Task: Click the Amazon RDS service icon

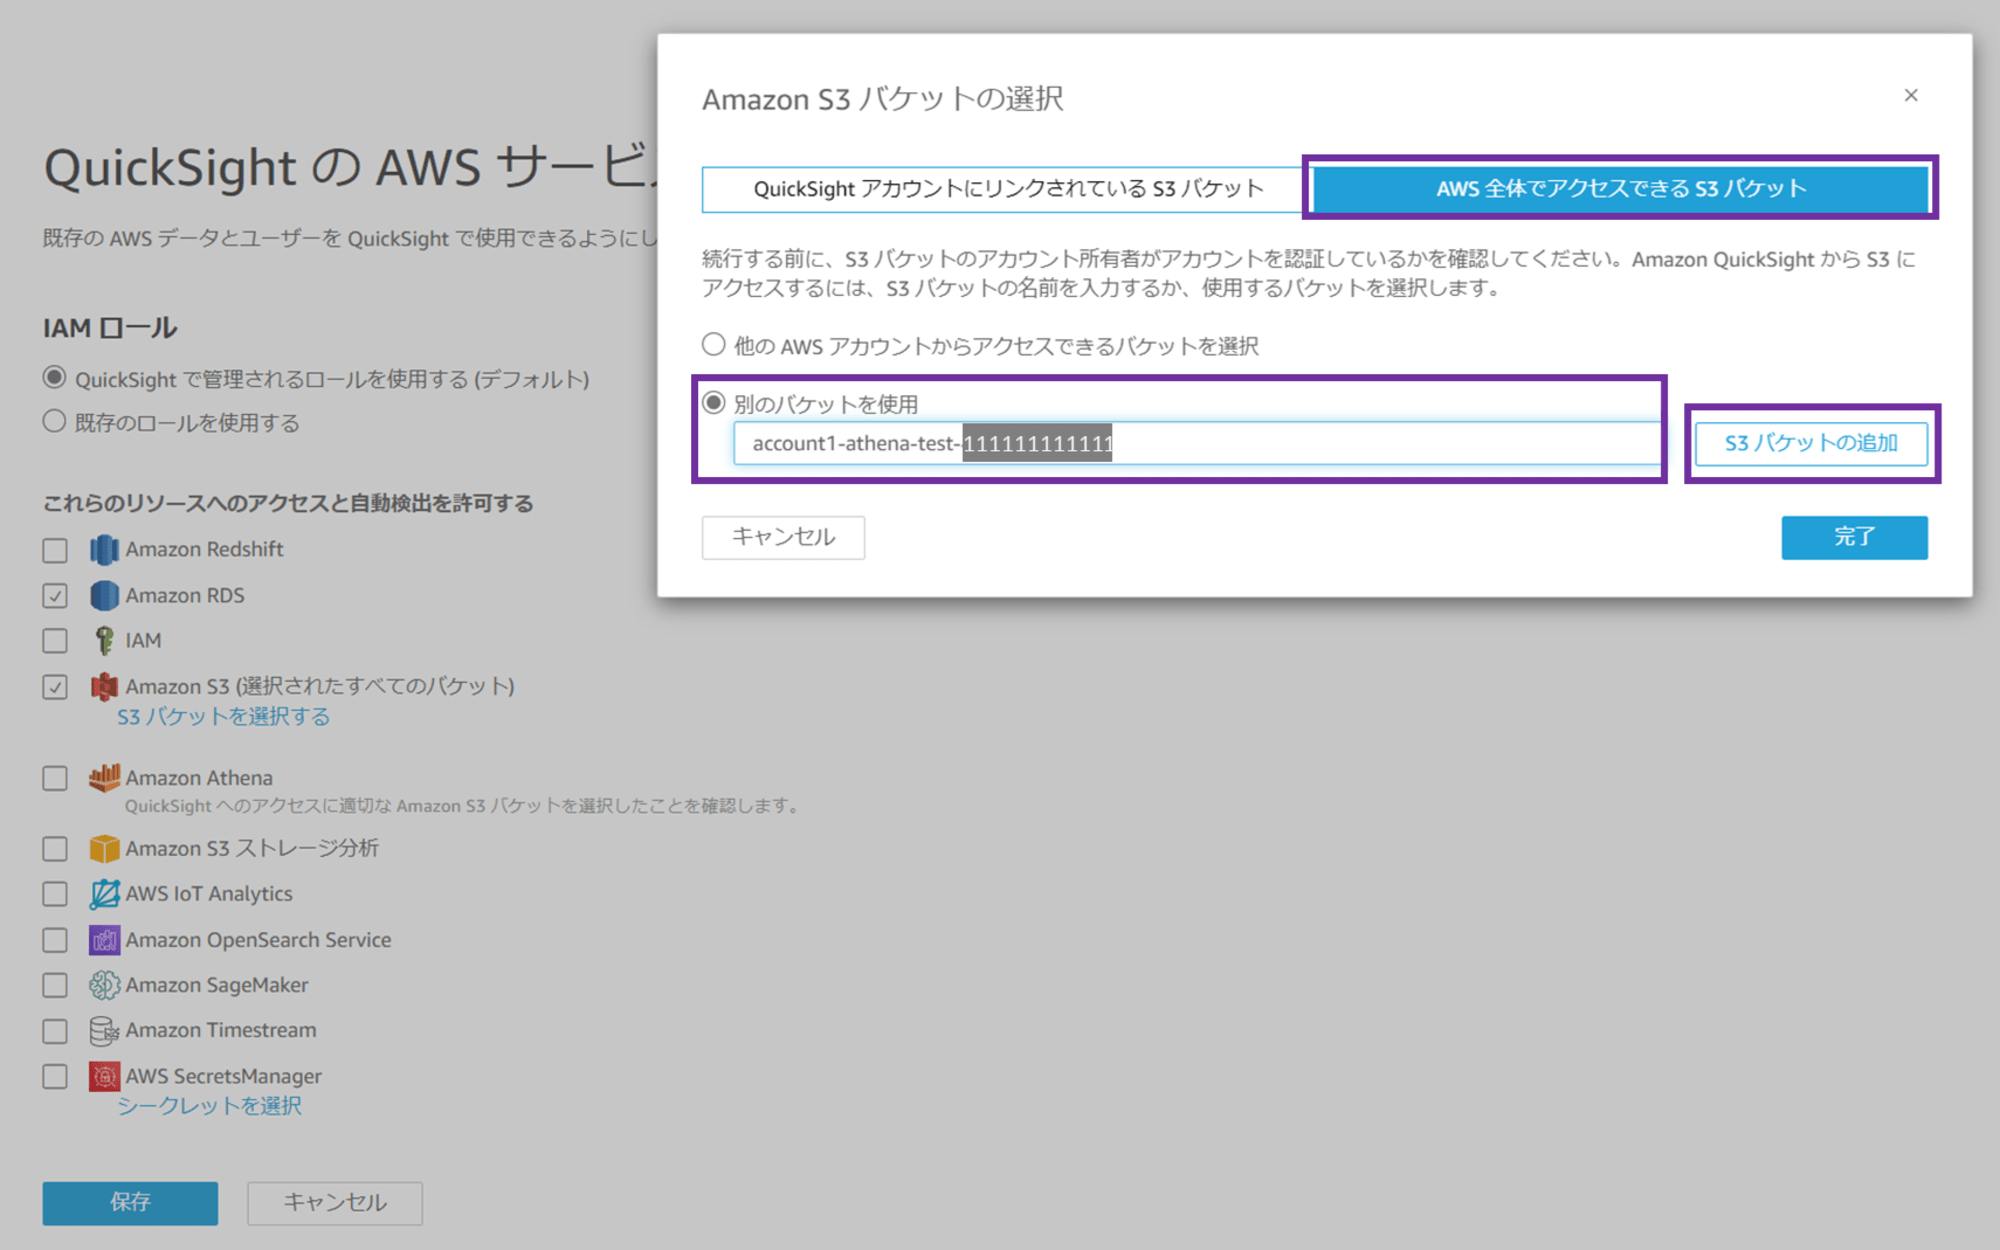Action: point(104,595)
